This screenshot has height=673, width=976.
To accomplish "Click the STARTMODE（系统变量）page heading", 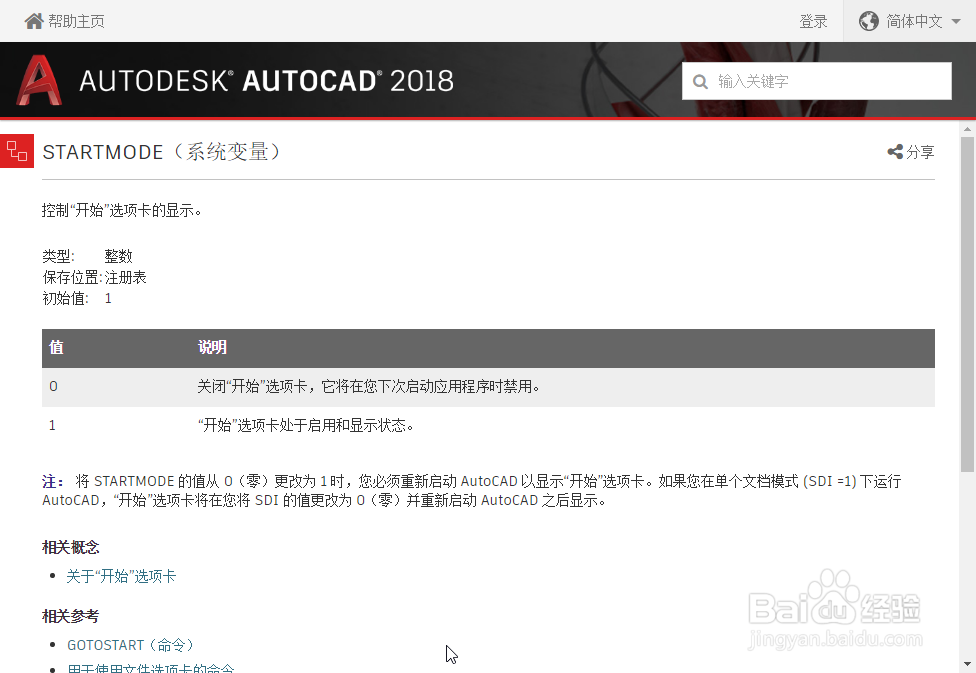I will (162, 152).
